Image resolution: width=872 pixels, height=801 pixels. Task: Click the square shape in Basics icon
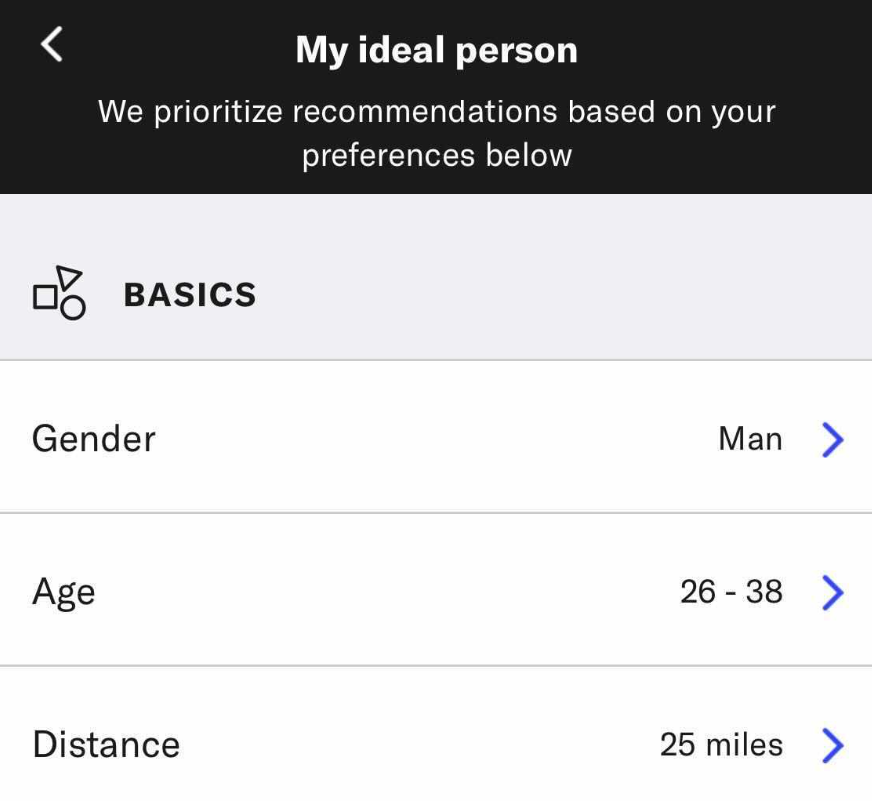[x=45, y=296]
